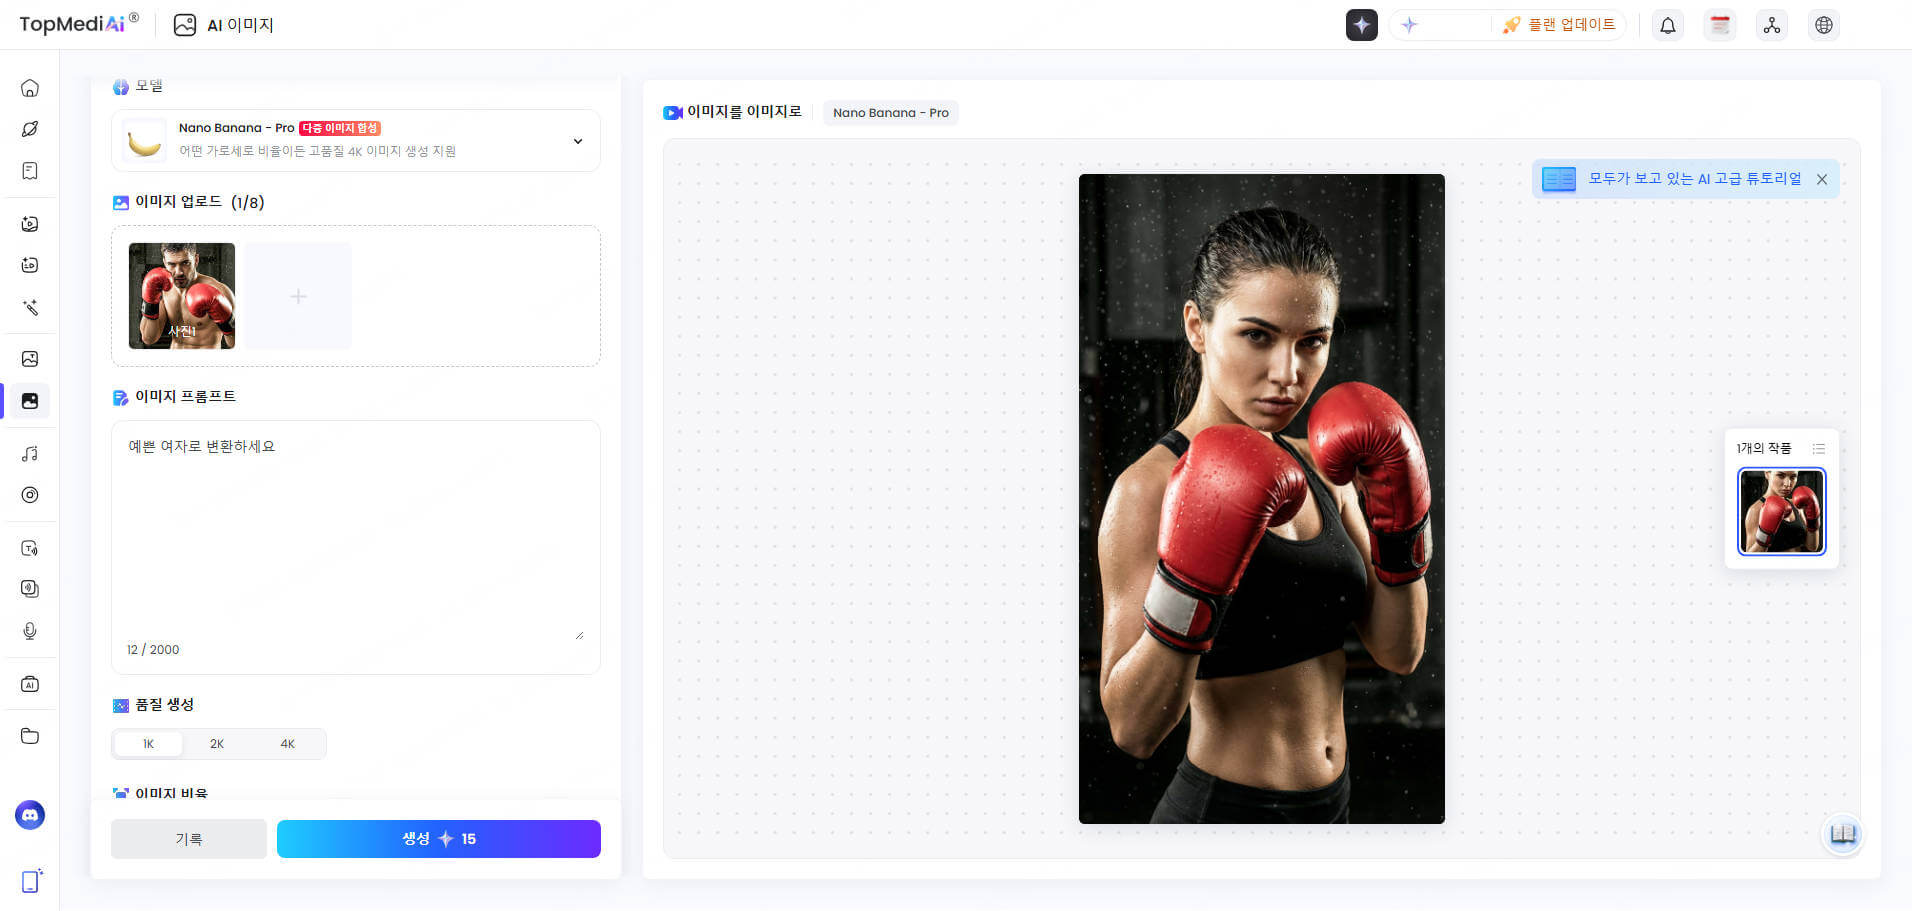Expand the Nano Banana - Pro model dropdown
Image resolution: width=1912 pixels, height=911 pixels.
(x=577, y=141)
